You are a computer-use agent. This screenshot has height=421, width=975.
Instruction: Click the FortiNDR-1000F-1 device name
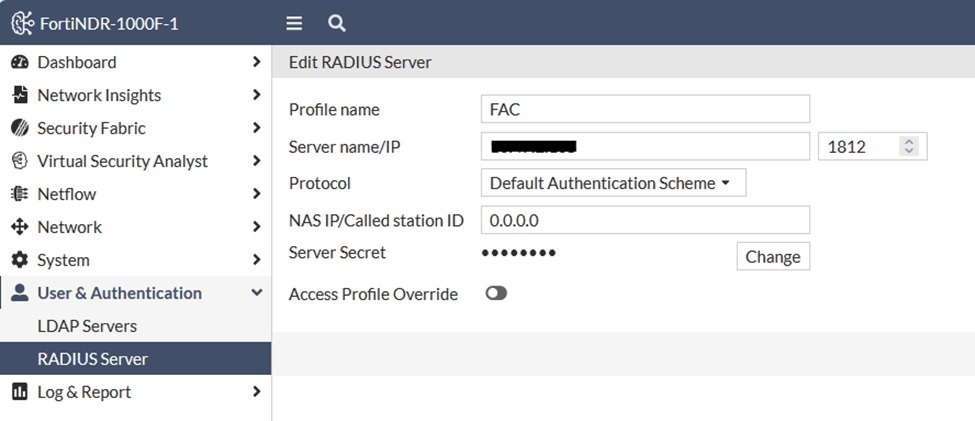[x=109, y=24]
